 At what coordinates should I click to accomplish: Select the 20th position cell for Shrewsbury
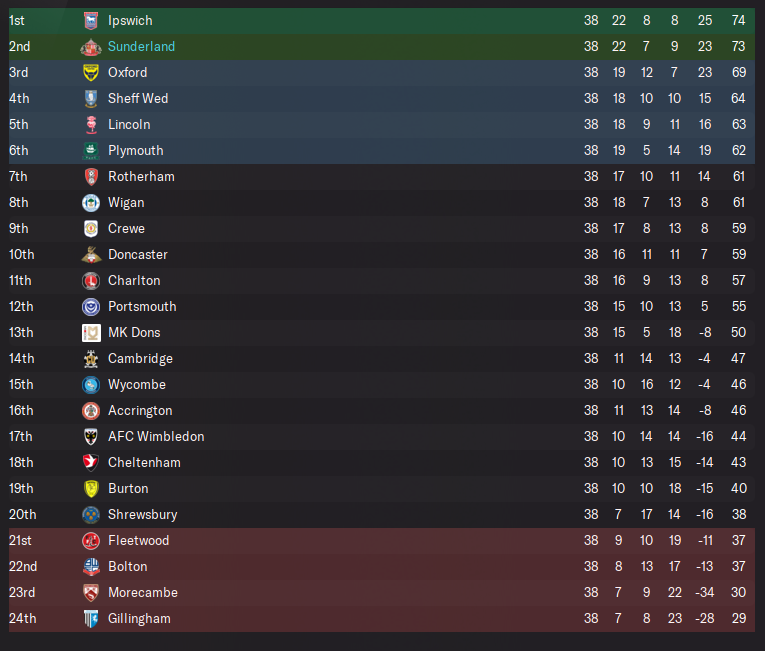[22, 514]
